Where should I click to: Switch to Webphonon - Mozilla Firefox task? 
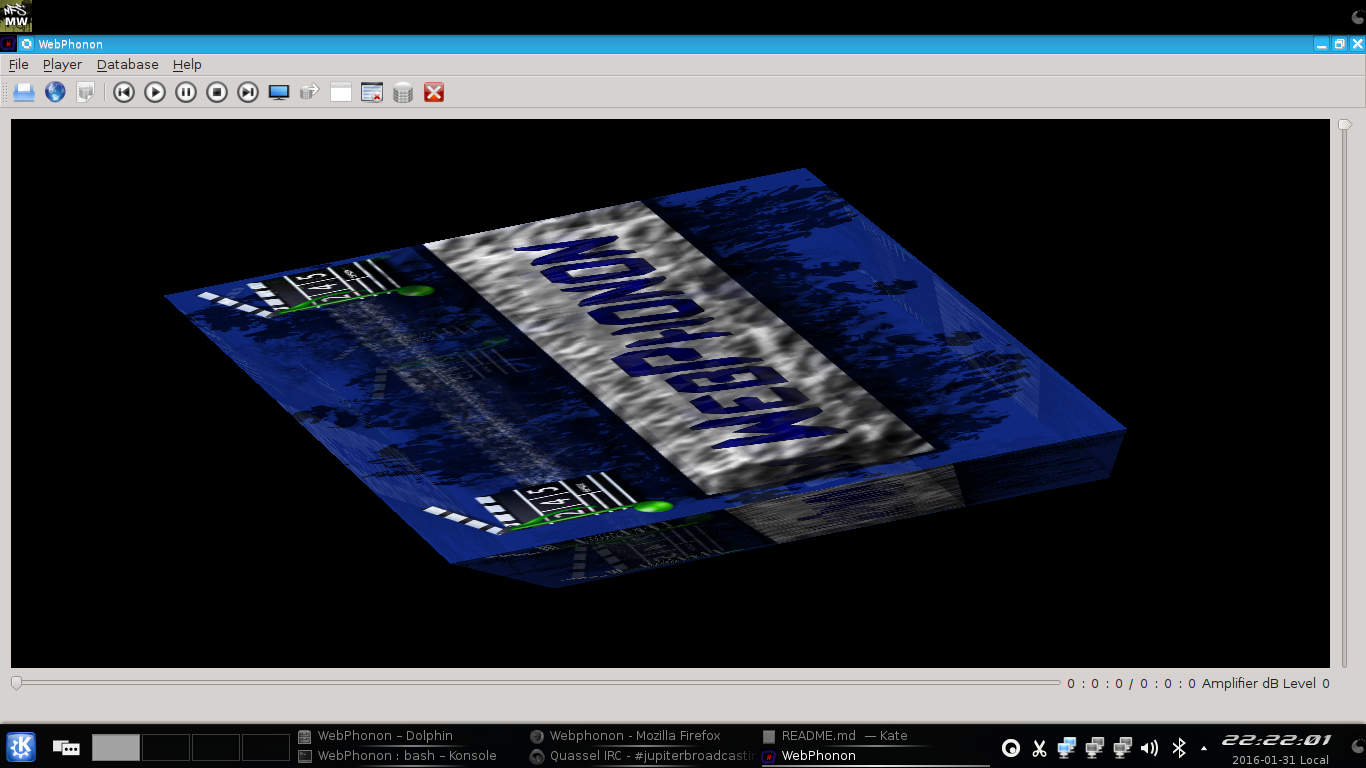click(625, 736)
